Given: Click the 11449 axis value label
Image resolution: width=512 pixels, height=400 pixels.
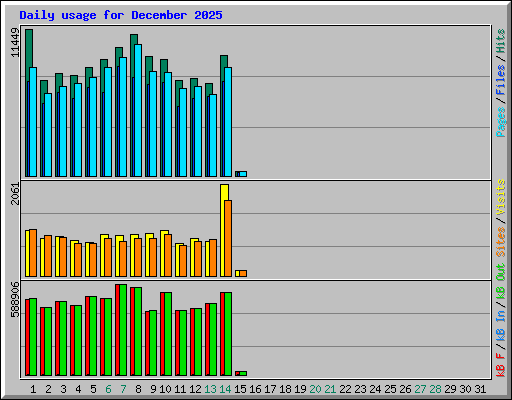Looking at the screenshot, I should [x=15, y=42].
